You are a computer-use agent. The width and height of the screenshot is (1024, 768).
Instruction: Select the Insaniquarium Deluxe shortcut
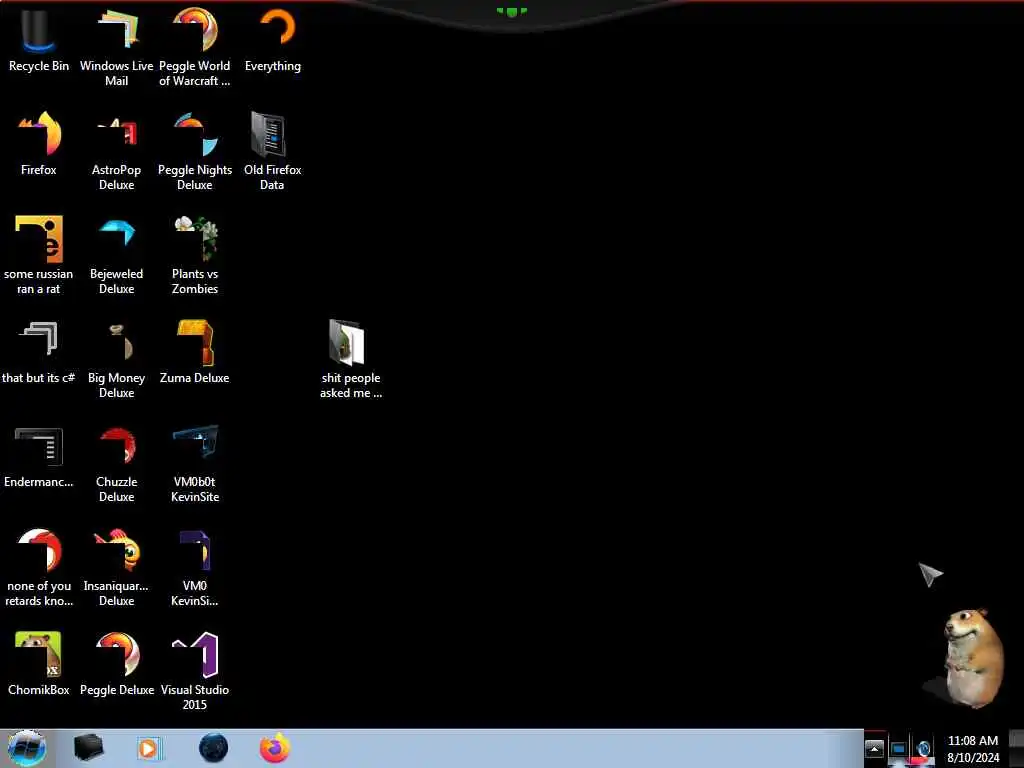[116, 566]
